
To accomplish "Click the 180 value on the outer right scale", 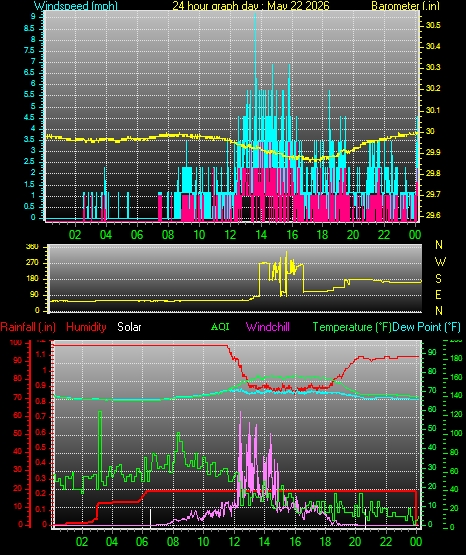I will click(x=456, y=359).
